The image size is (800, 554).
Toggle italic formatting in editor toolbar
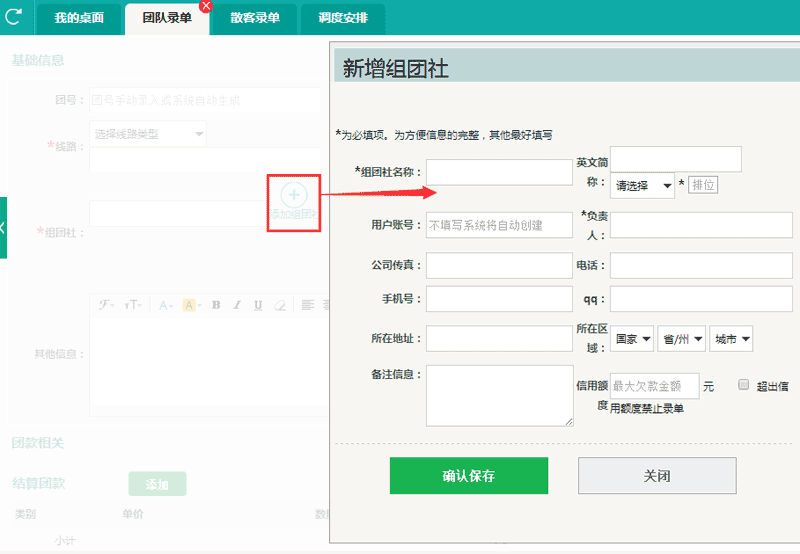(237, 305)
